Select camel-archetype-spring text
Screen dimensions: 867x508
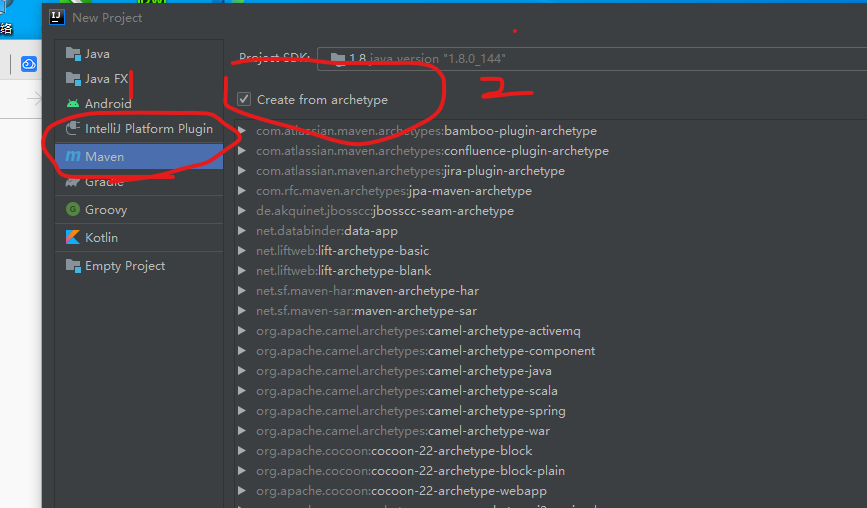click(x=497, y=411)
